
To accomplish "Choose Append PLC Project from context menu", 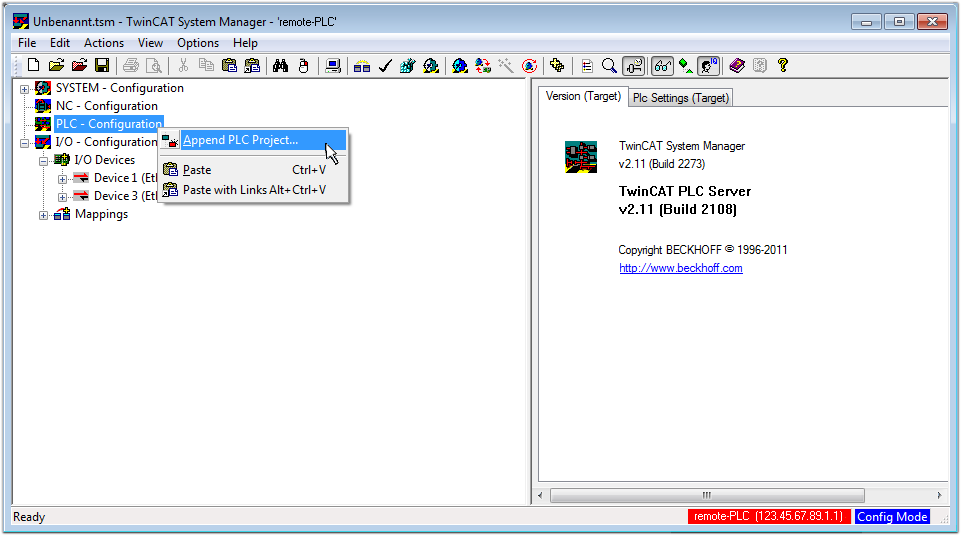I will tap(240, 140).
